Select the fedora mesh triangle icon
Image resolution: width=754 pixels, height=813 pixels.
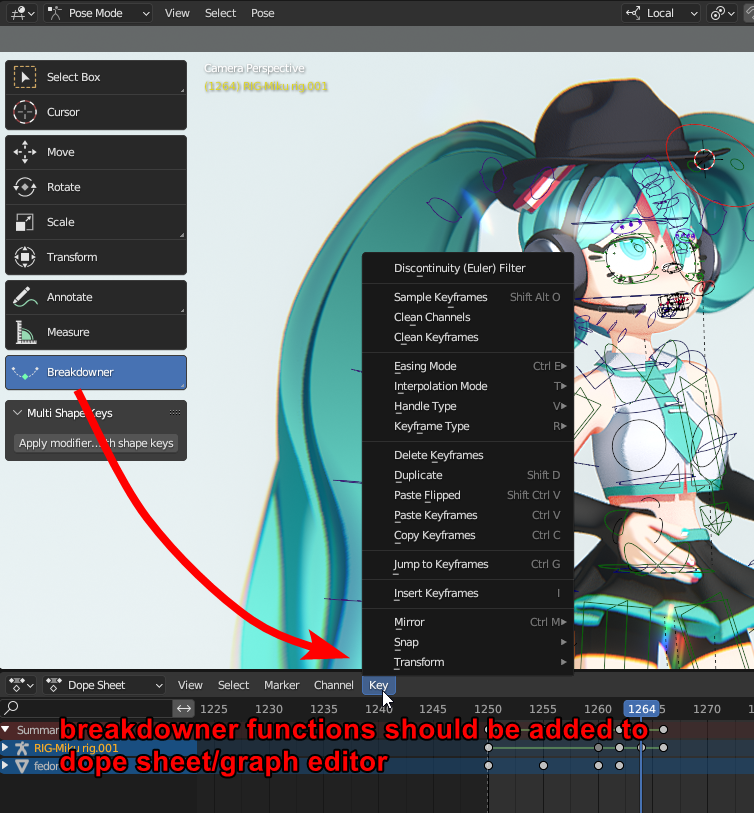pos(22,766)
